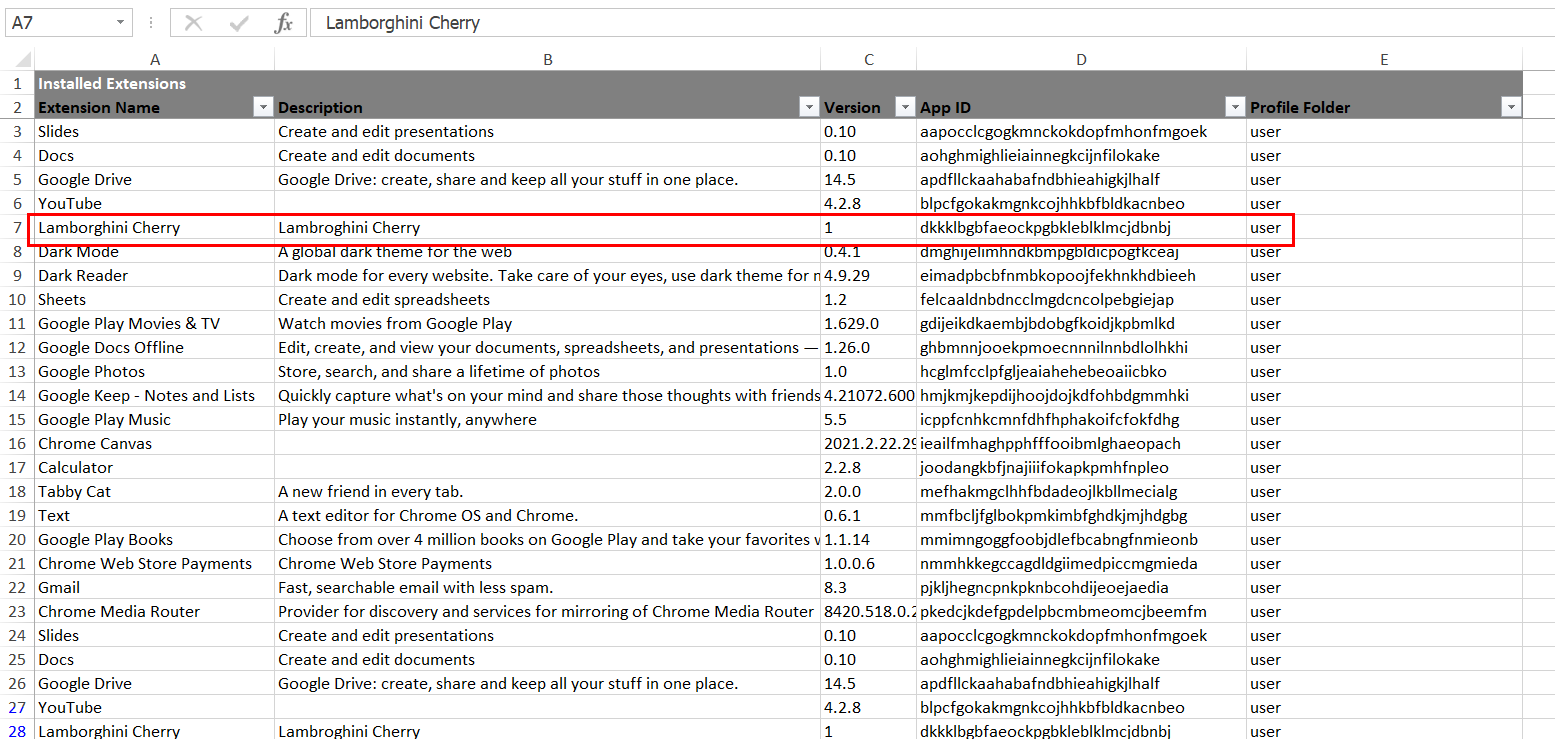
Task: Select column A header
Action: pos(155,60)
